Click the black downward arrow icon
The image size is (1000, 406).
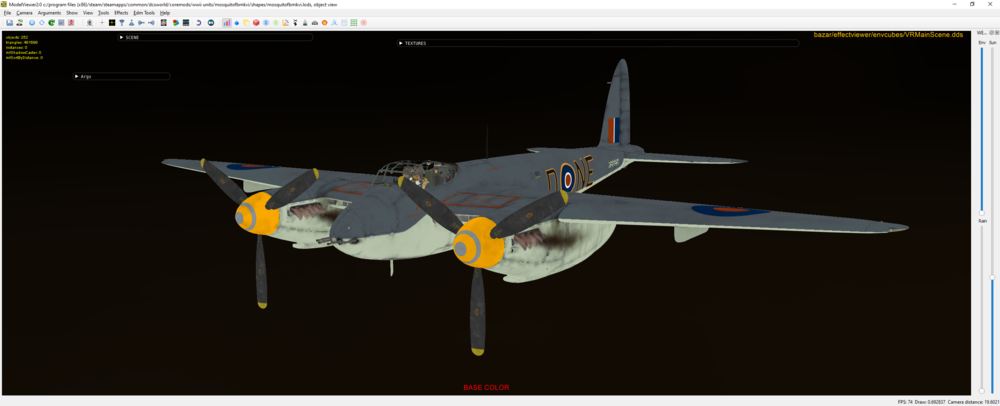[x=296, y=22]
